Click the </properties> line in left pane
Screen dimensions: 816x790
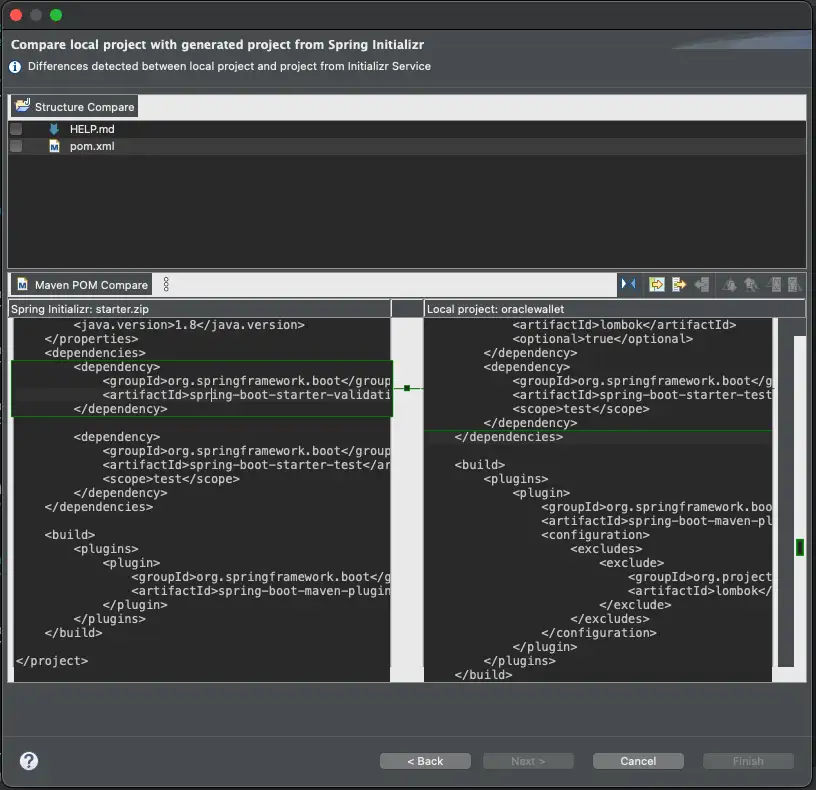tap(92, 339)
